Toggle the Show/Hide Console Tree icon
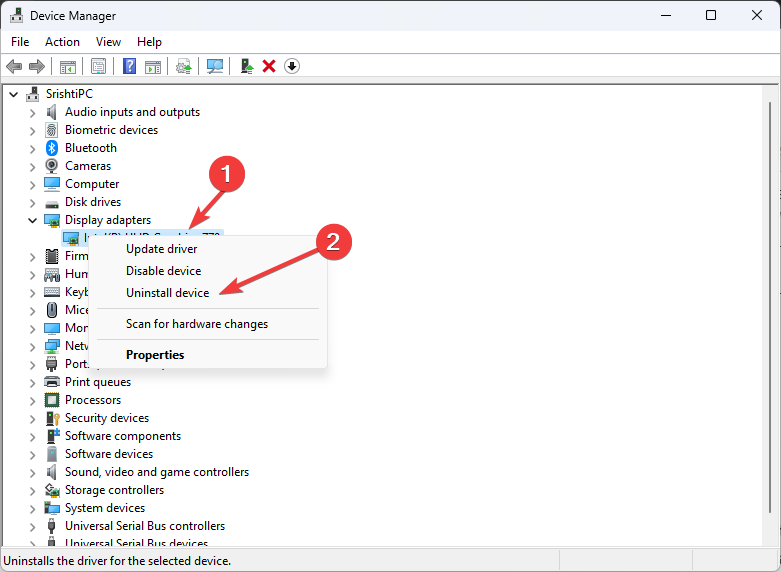This screenshot has width=781, height=572. (x=68, y=66)
